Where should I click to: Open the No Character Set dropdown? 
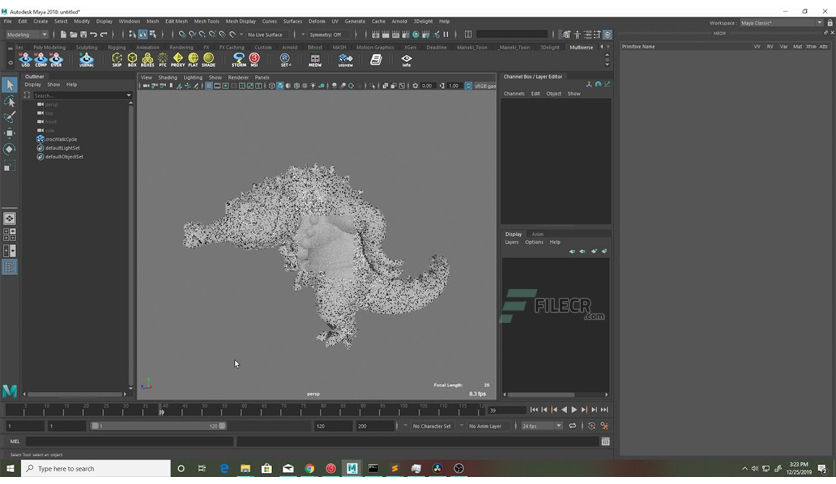click(432, 426)
